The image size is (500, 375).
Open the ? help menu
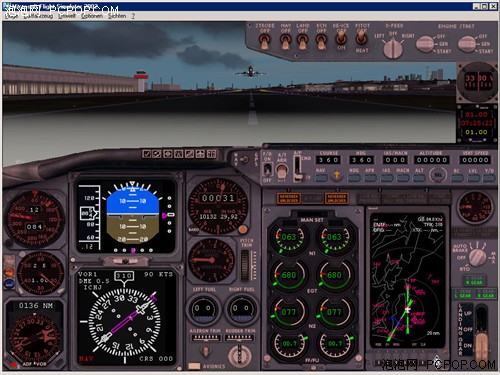click(x=133, y=16)
